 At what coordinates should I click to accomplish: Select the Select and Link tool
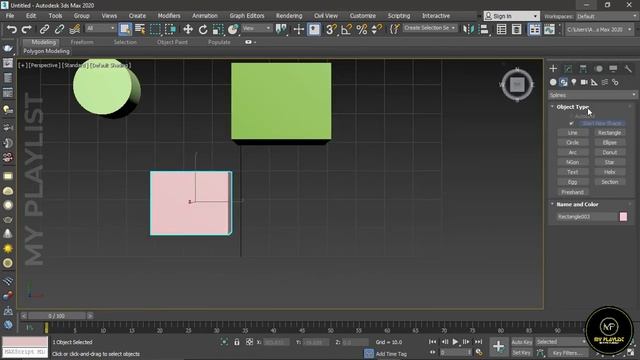[44, 29]
